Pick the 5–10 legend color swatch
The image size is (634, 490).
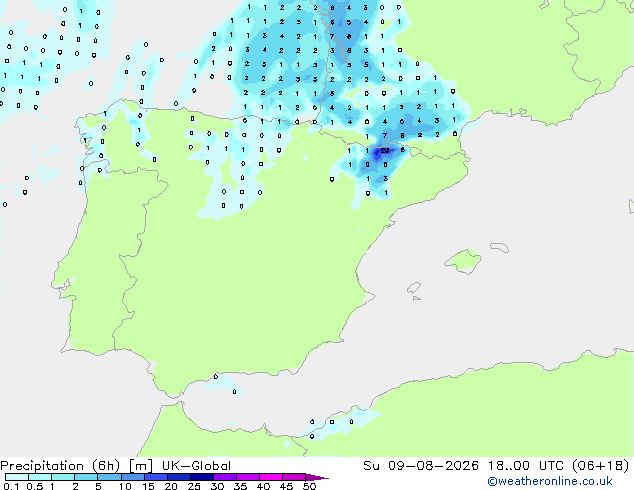click(x=109, y=477)
